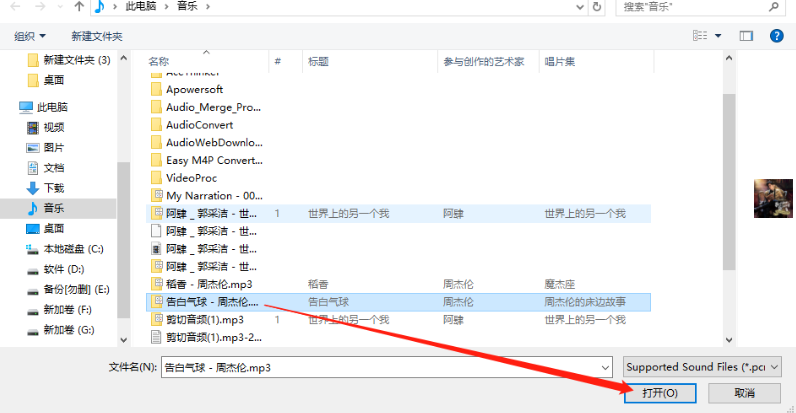Click the 取消 button
Image resolution: width=796 pixels, height=413 pixels.
(744, 393)
